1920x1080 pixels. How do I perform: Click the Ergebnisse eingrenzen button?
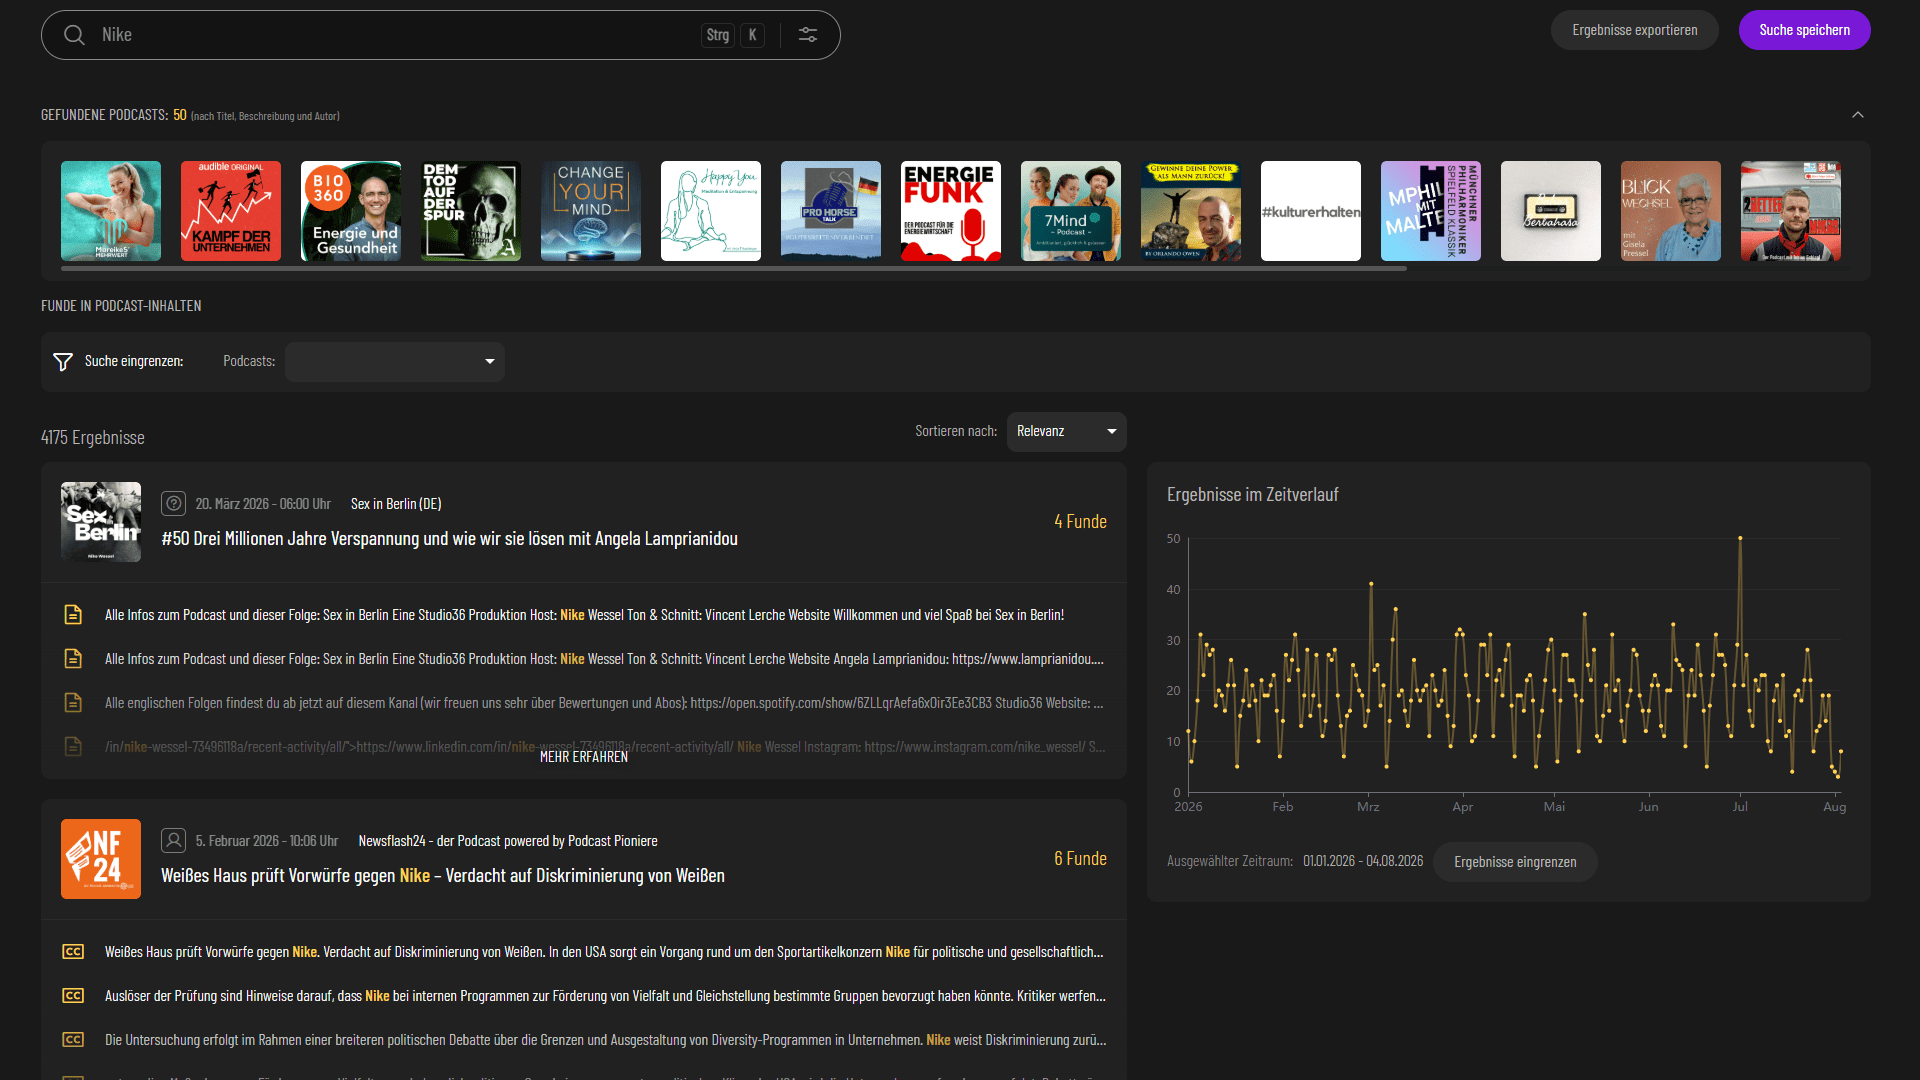point(1515,862)
